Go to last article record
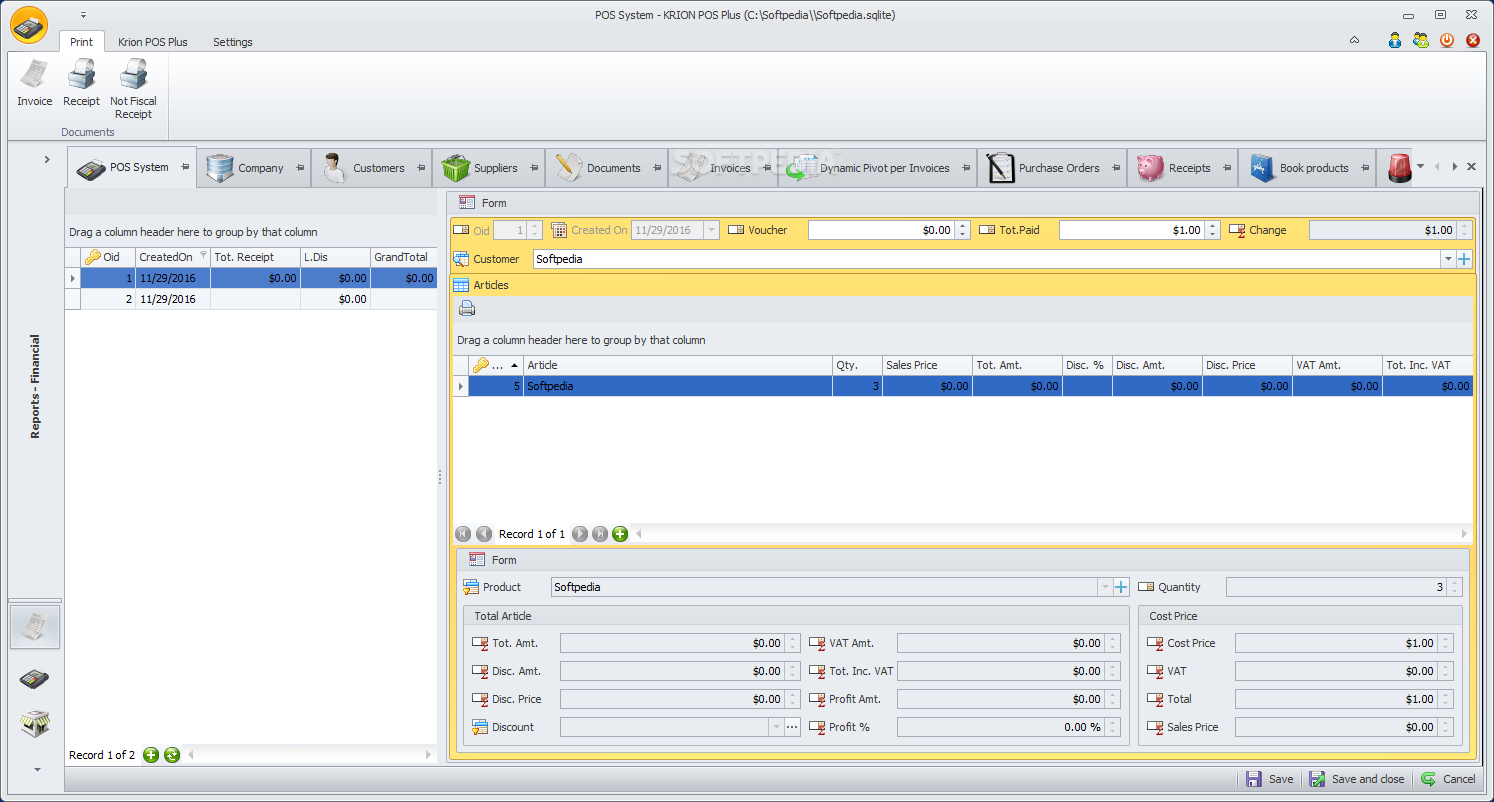Viewport: 1494px width, 802px height. (x=599, y=534)
